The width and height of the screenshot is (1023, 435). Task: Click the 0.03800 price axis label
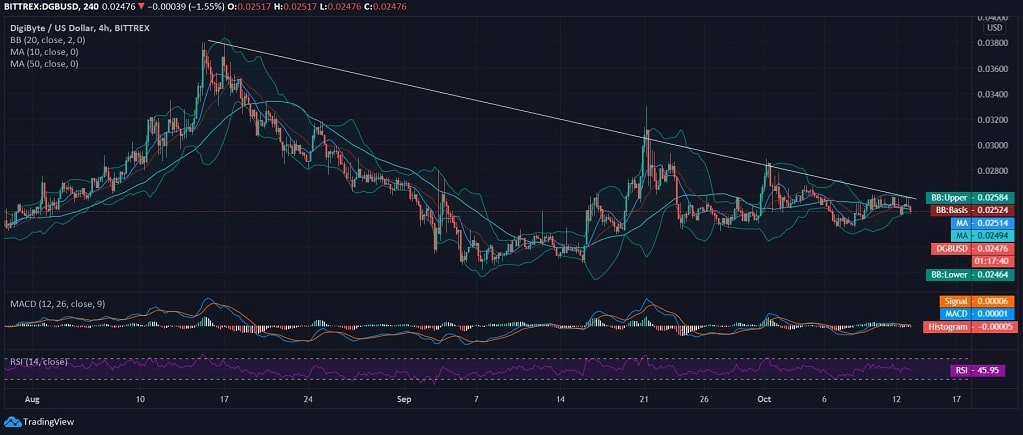point(995,42)
